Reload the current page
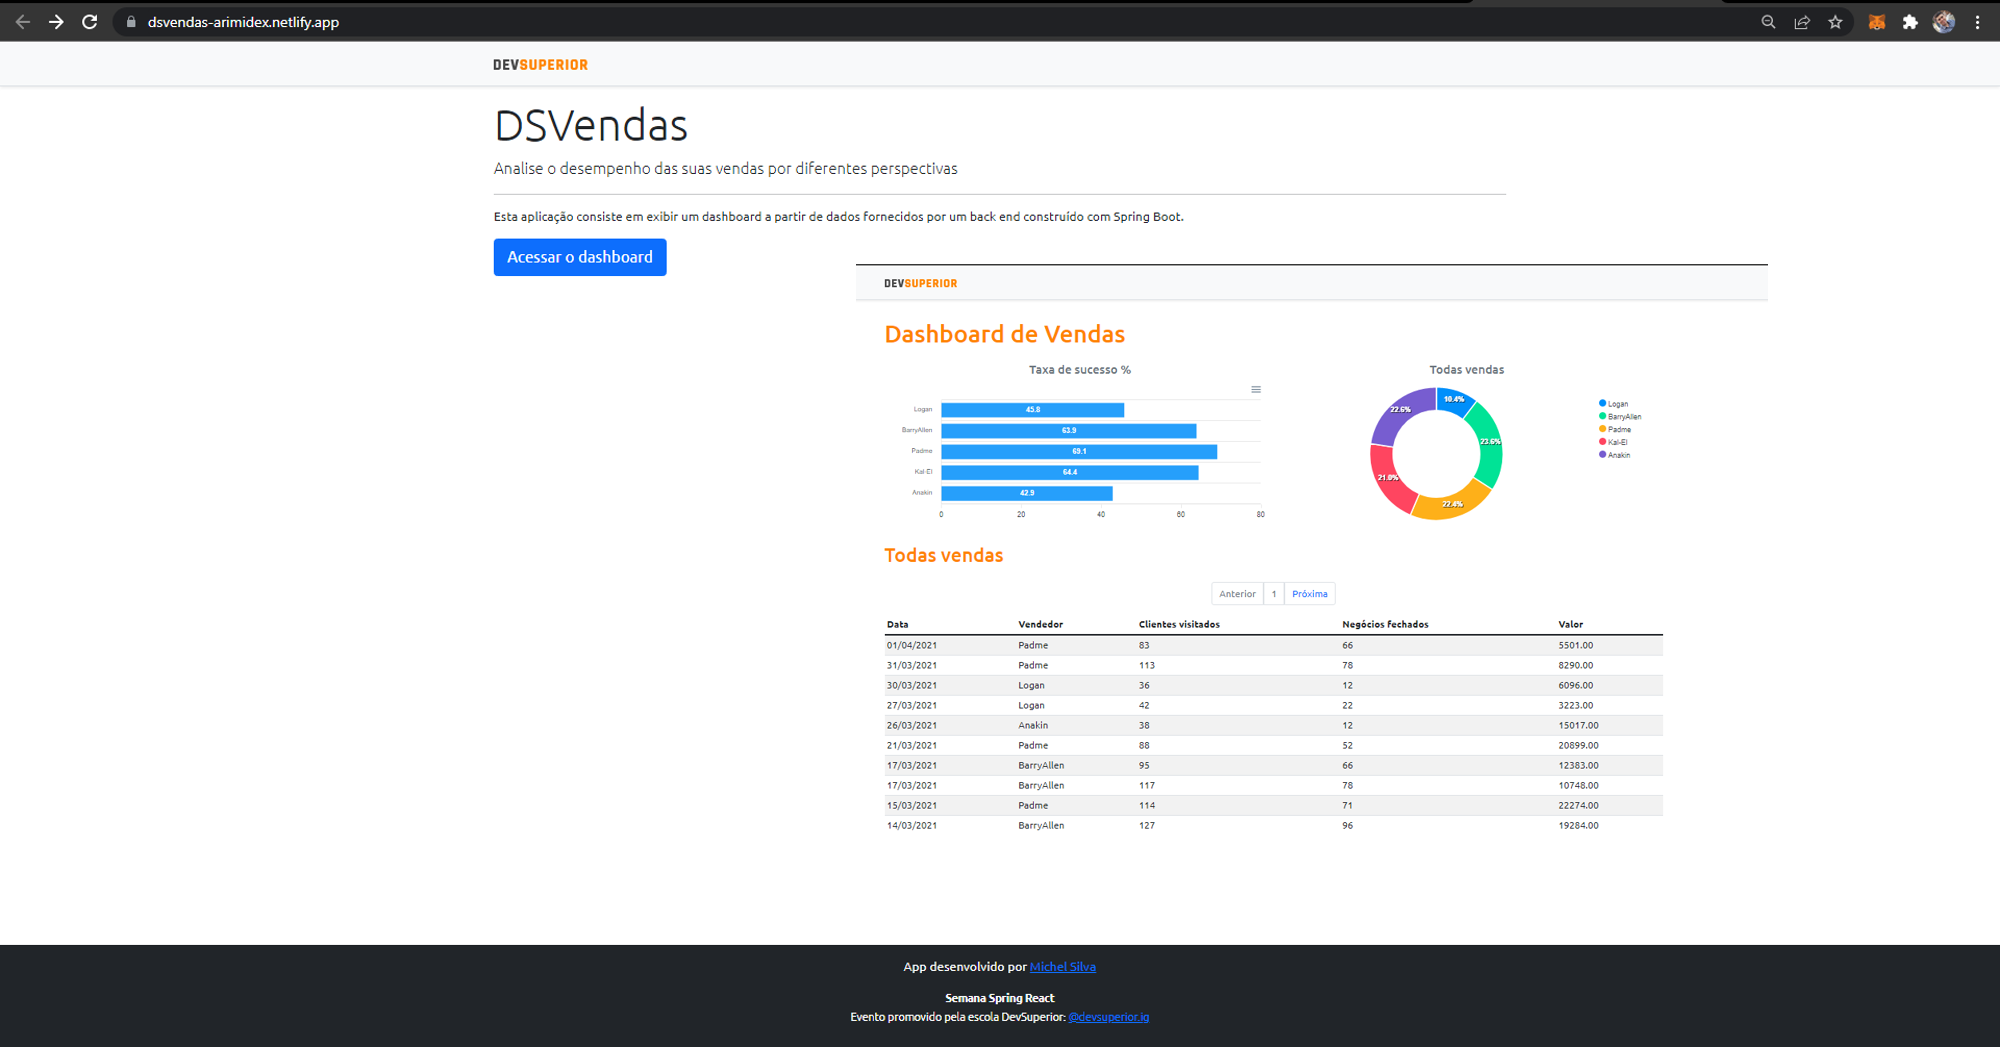 (x=90, y=22)
